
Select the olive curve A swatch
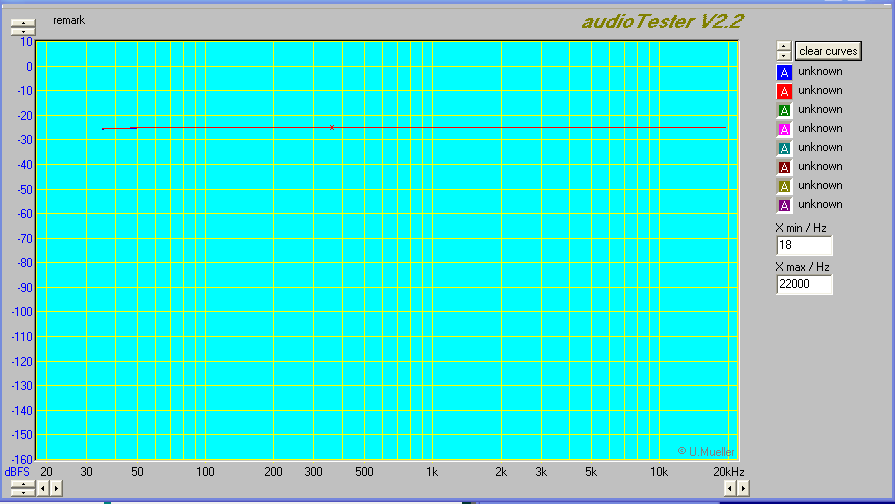[x=784, y=186]
